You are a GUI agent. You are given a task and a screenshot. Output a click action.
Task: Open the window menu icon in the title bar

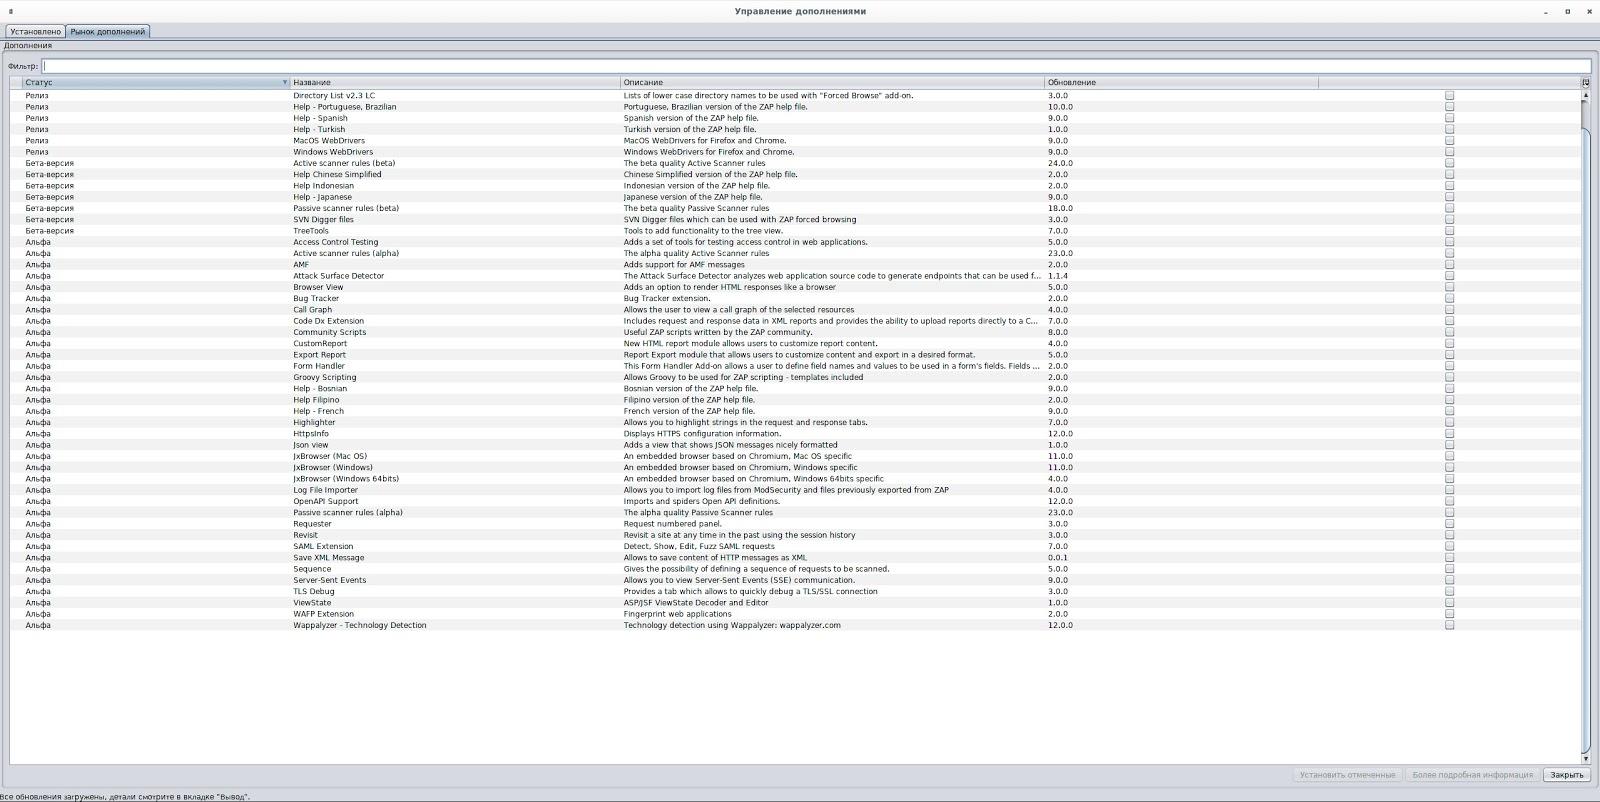[x=11, y=11]
